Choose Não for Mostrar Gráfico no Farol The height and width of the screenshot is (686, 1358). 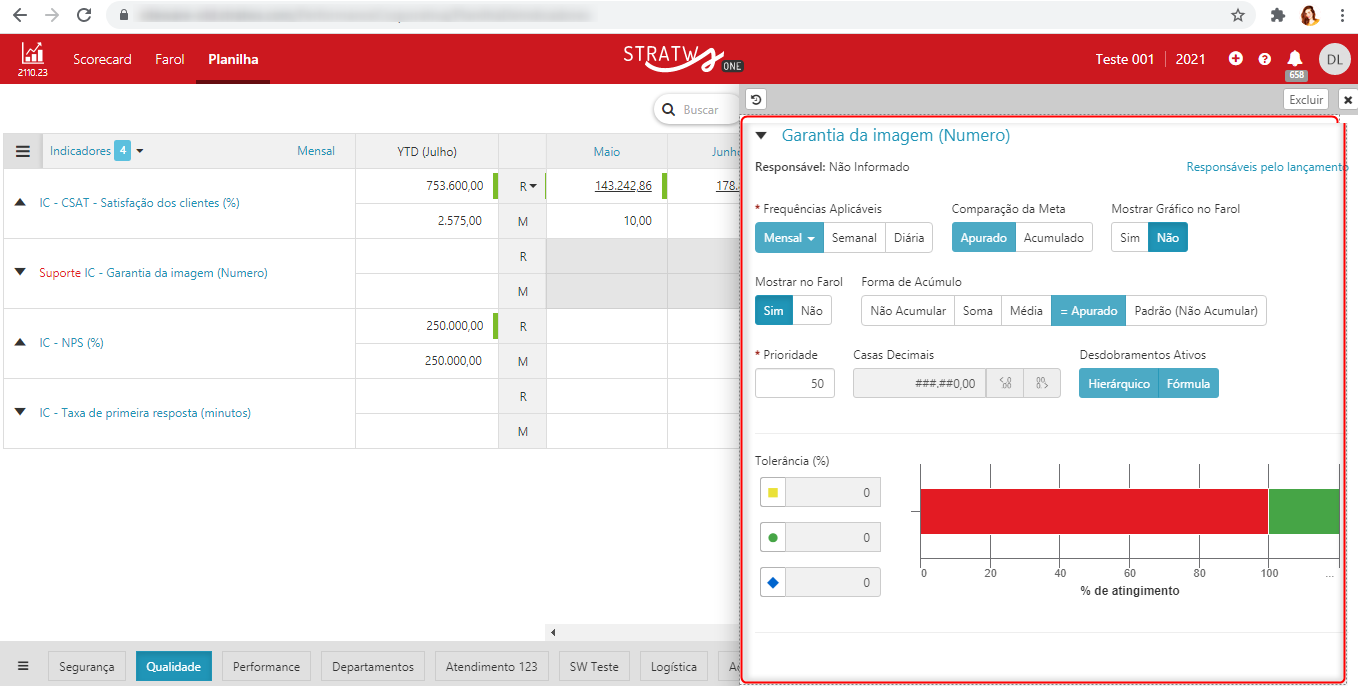1168,238
